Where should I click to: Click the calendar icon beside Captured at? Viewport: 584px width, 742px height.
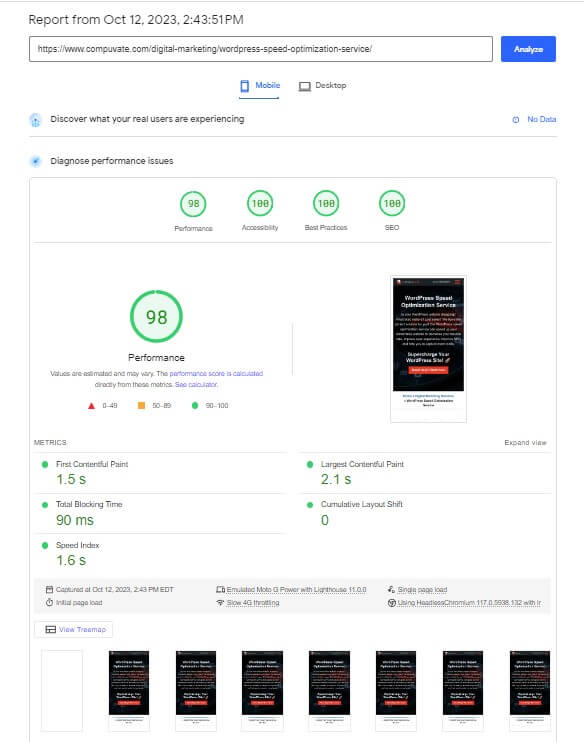49,590
